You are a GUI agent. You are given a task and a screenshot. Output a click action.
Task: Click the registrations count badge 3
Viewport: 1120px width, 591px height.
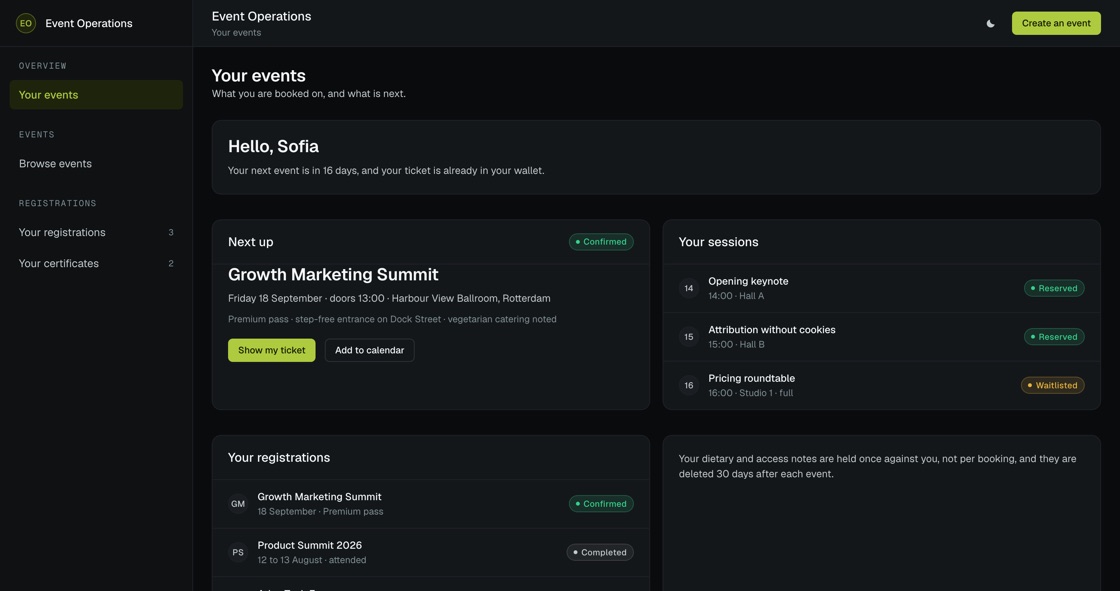tap(171, 232)
